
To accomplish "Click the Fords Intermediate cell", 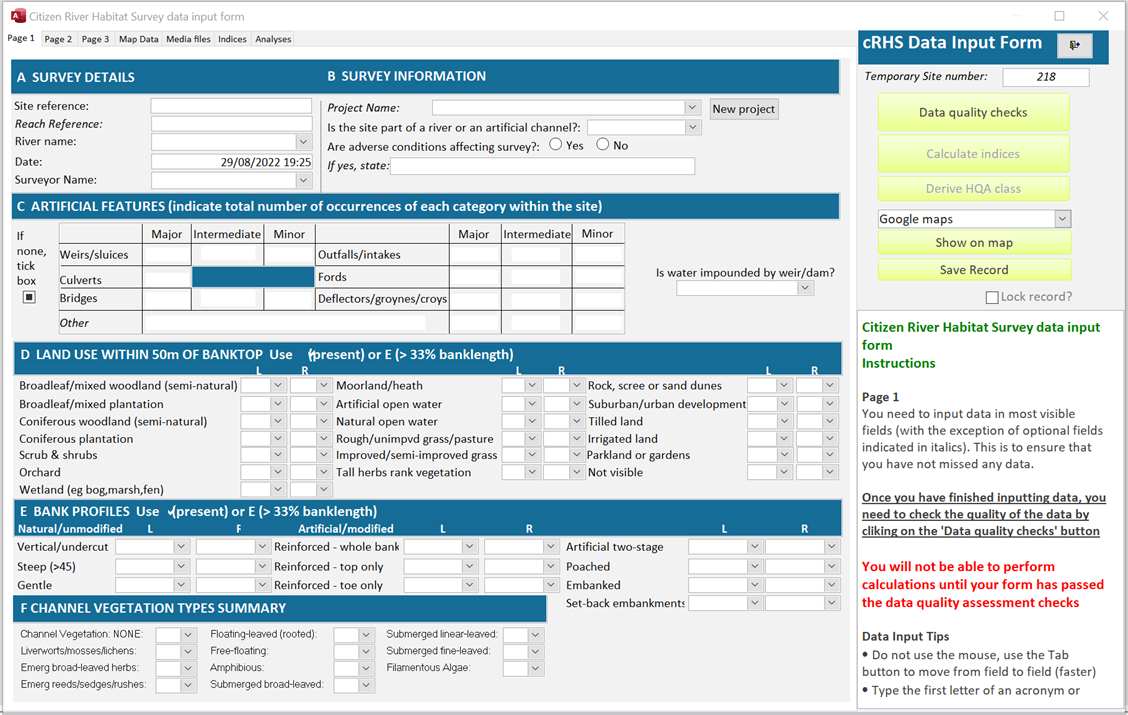I will click(537, 277).
